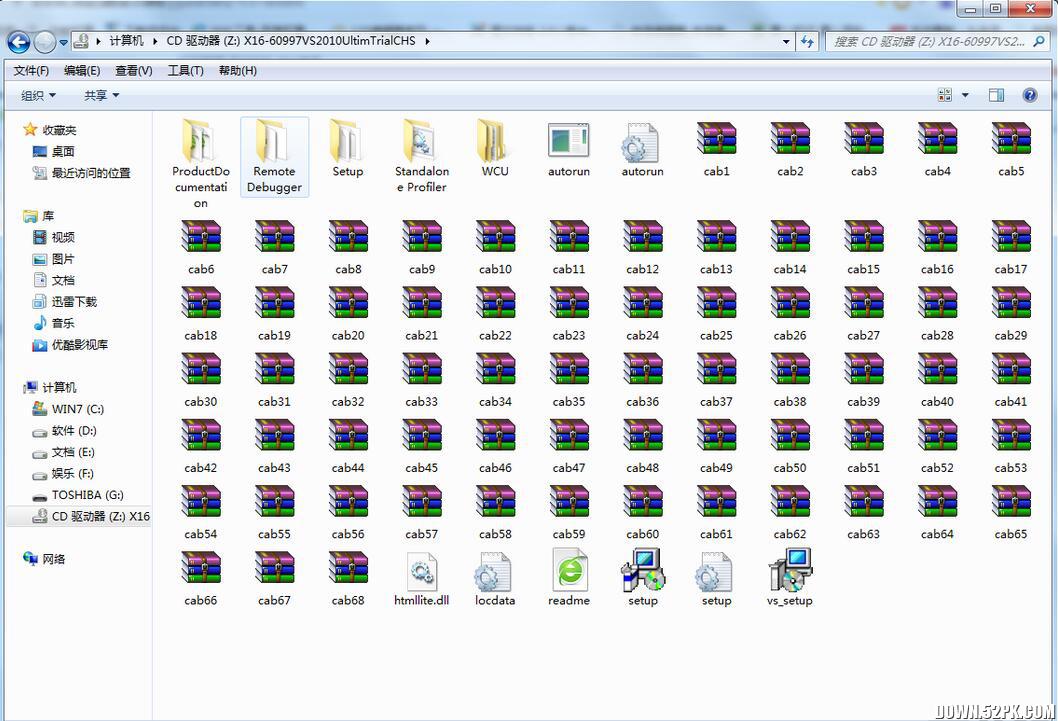This screenshot has height=721, width=1058.
Task: Open the 音乐 library
Action: (x=63, y=324)
